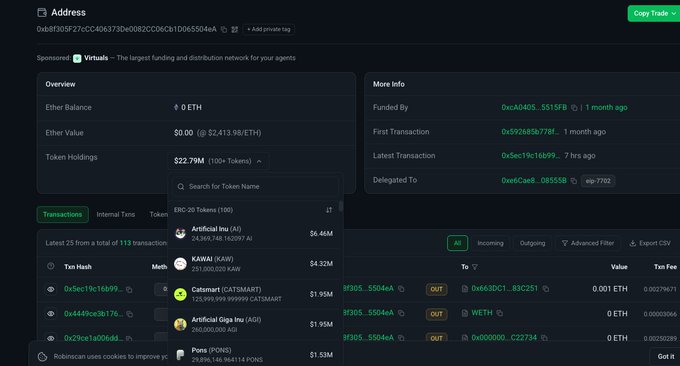
Task: Copy the Delegated To address
Action: click(573, 181)
